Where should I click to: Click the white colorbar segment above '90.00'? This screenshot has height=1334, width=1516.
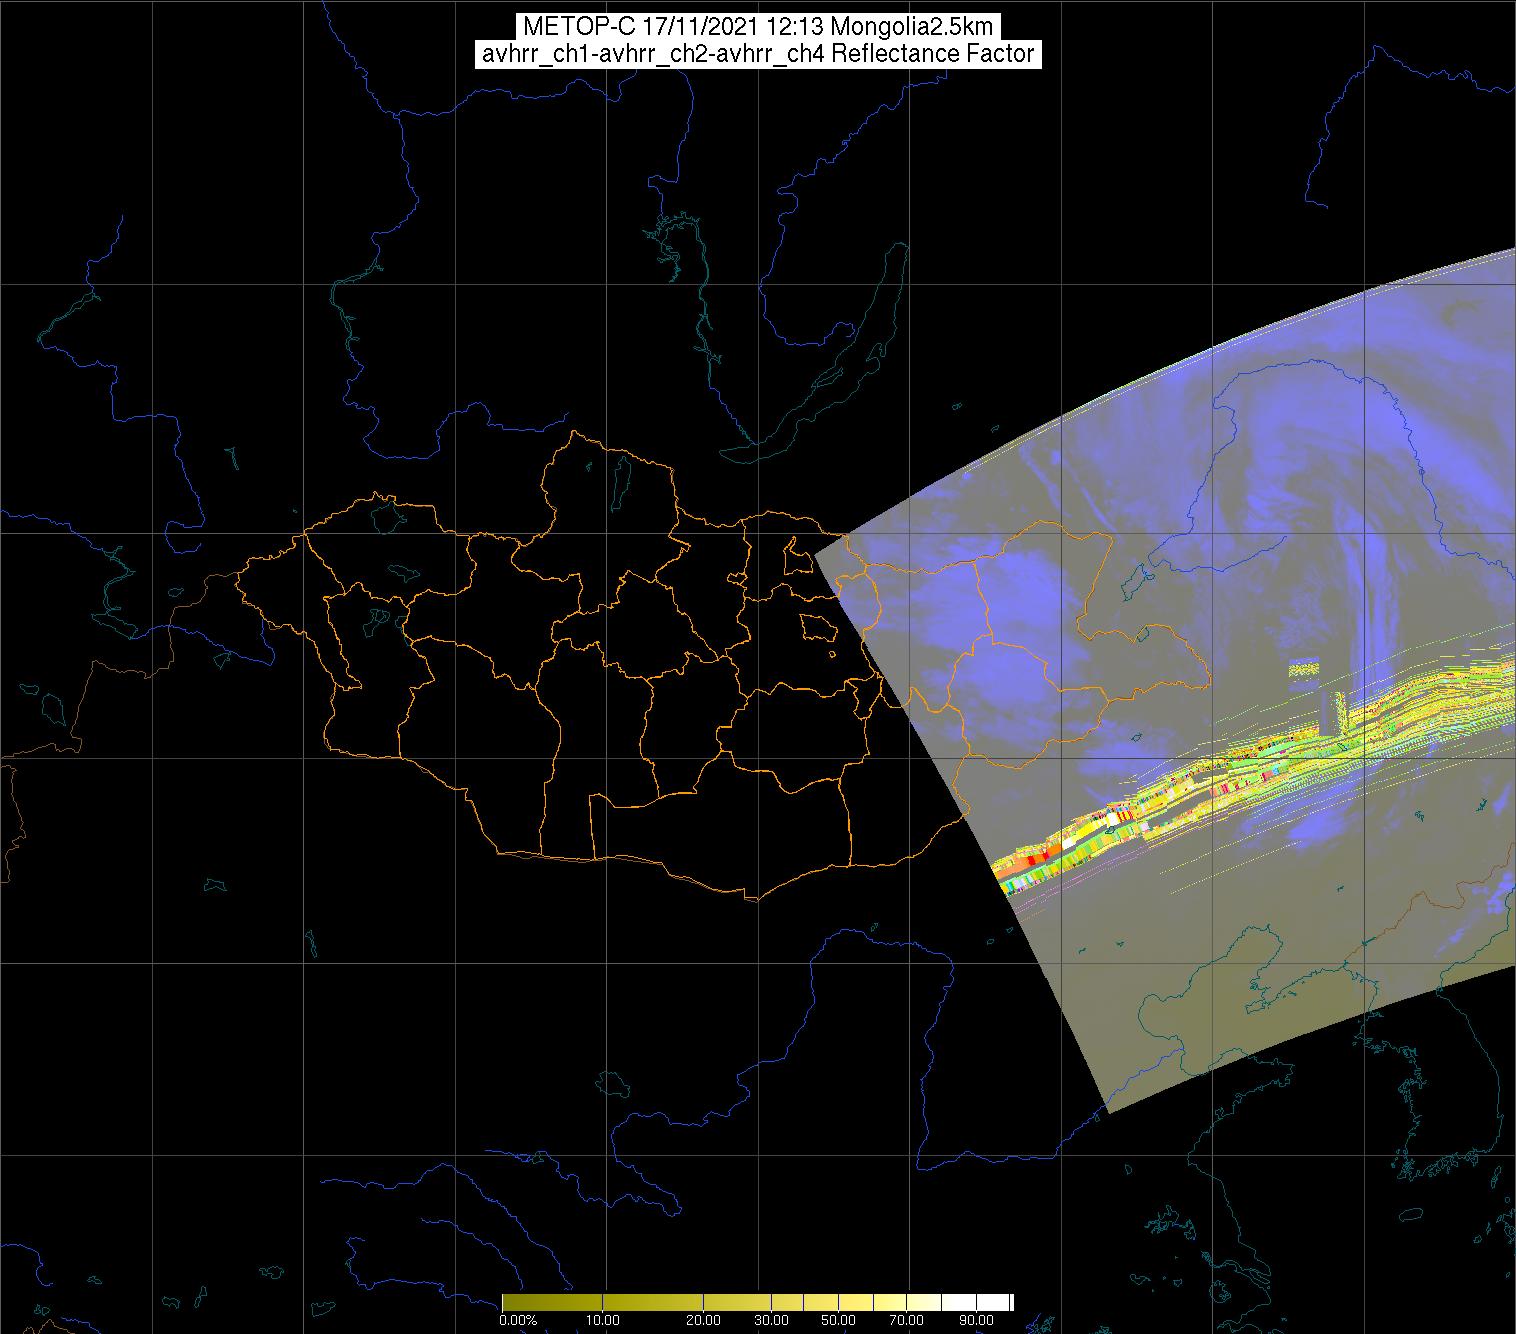click(x=992, y=1302)
